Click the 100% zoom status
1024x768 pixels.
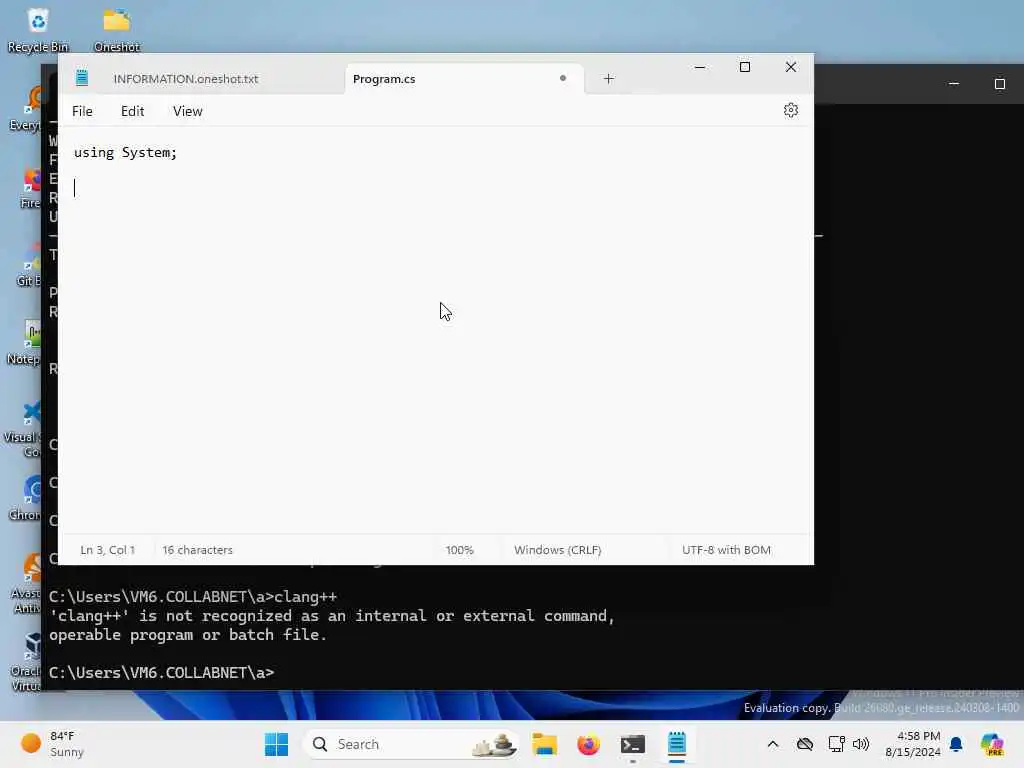460,550
